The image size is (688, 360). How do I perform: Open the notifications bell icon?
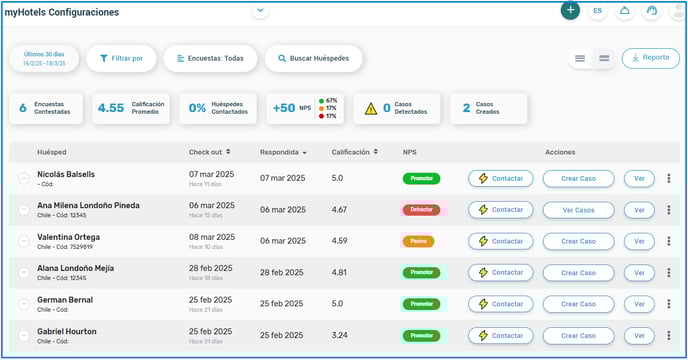(624, 11)
